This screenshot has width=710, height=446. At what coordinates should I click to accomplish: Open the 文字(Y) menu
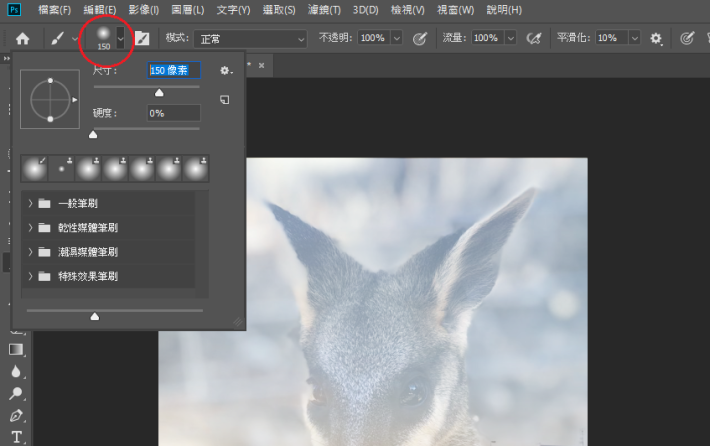coord(233,10)
